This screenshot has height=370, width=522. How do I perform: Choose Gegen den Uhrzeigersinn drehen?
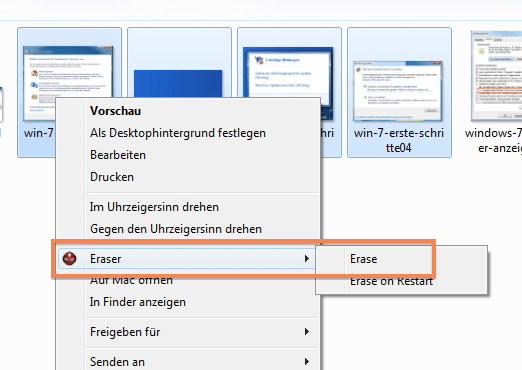pos(176,229)
